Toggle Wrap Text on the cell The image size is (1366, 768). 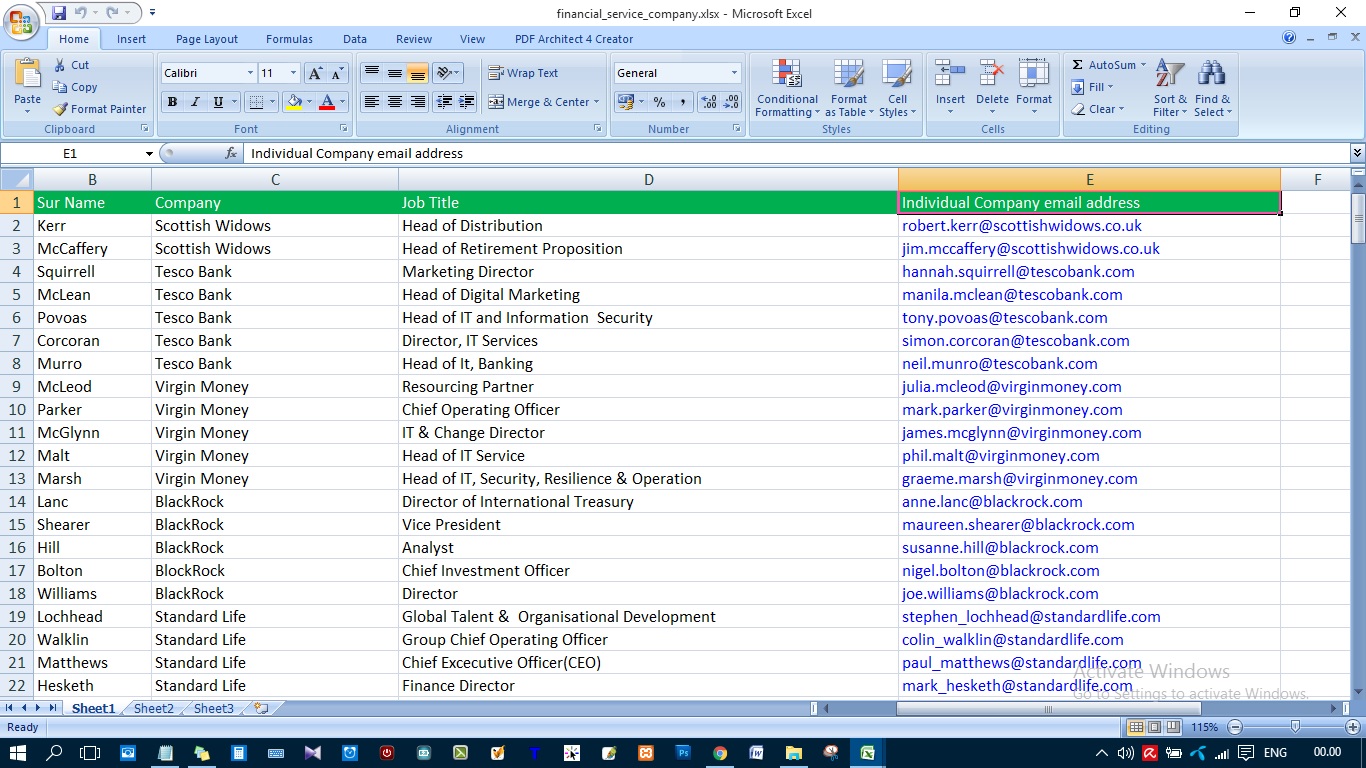click(x=523, y=73)
